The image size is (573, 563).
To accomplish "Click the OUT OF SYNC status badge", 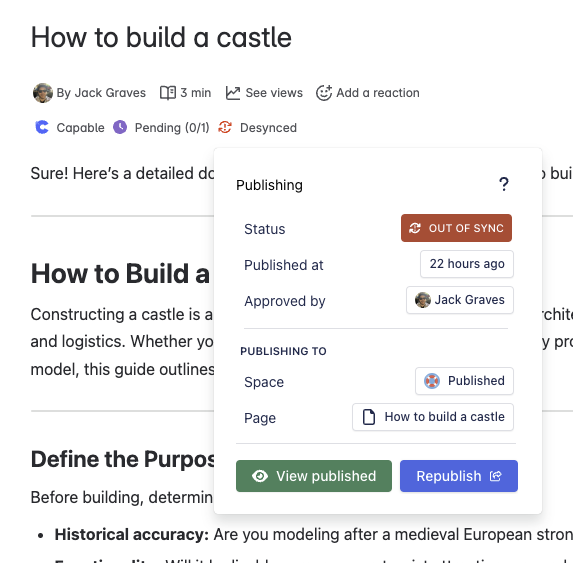I will (456, 228).
